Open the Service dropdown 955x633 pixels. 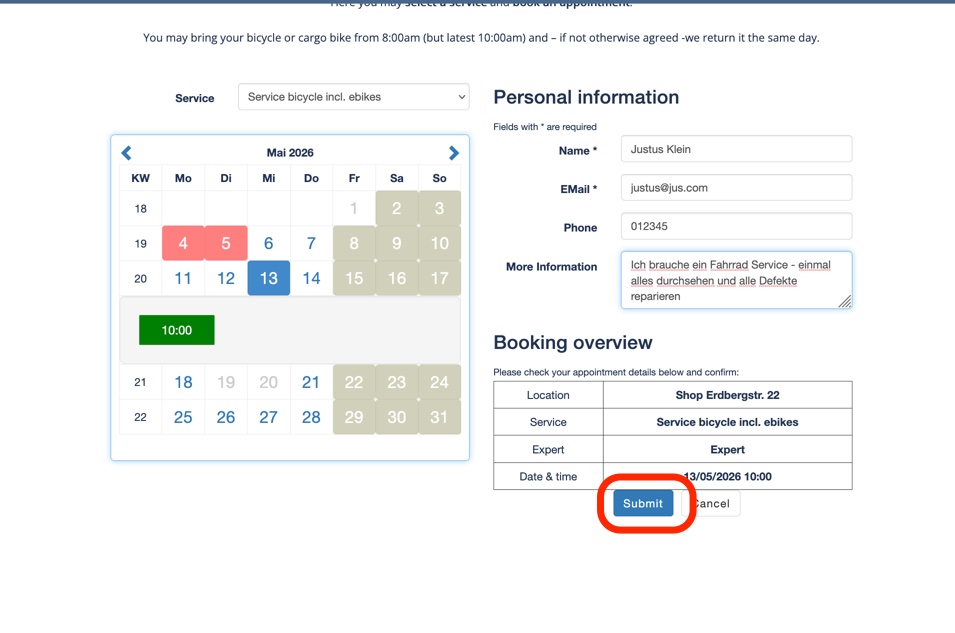point(353,97)
